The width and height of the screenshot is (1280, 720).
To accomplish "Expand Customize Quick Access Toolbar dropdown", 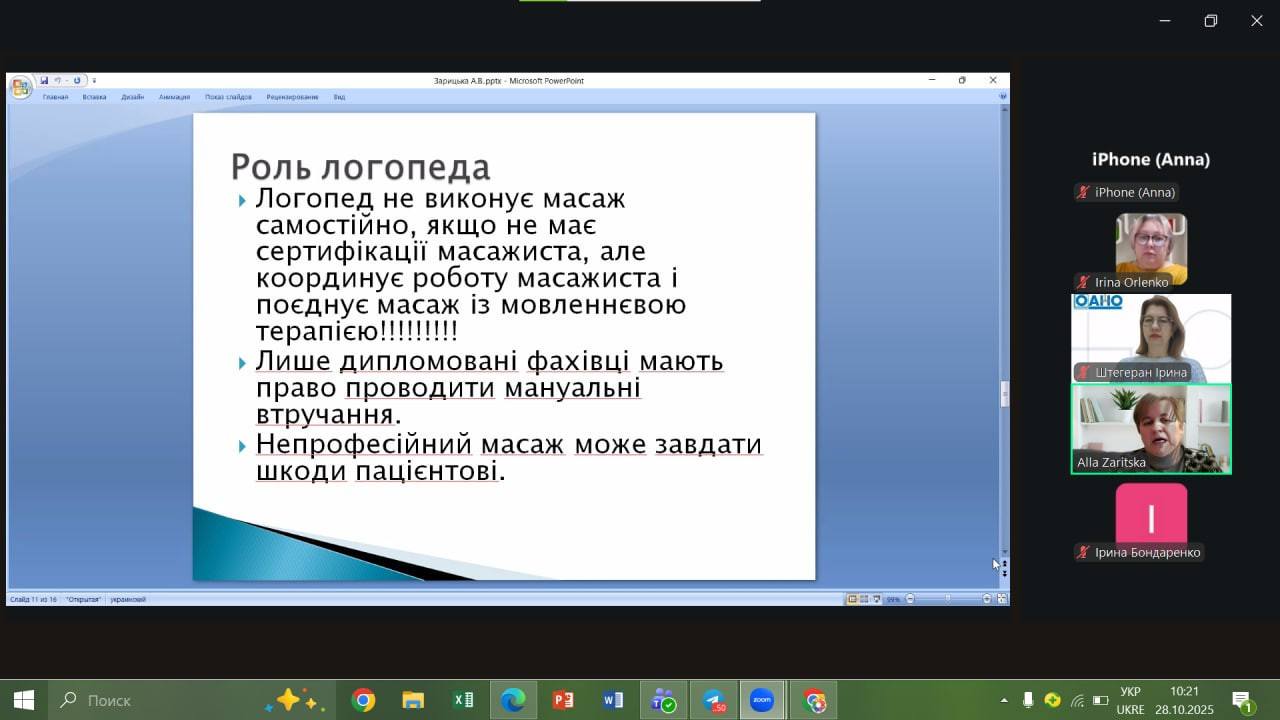I will [x=94, y=80].
